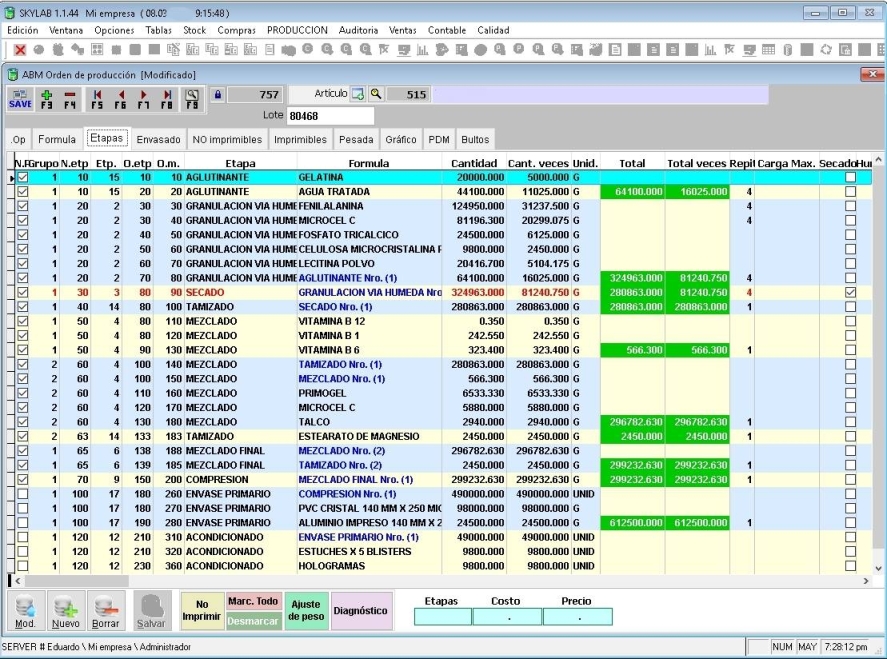The height and width of the screenshot is (659, 887).
Task: Click the Mod. database button
Action: pos(25,611)
